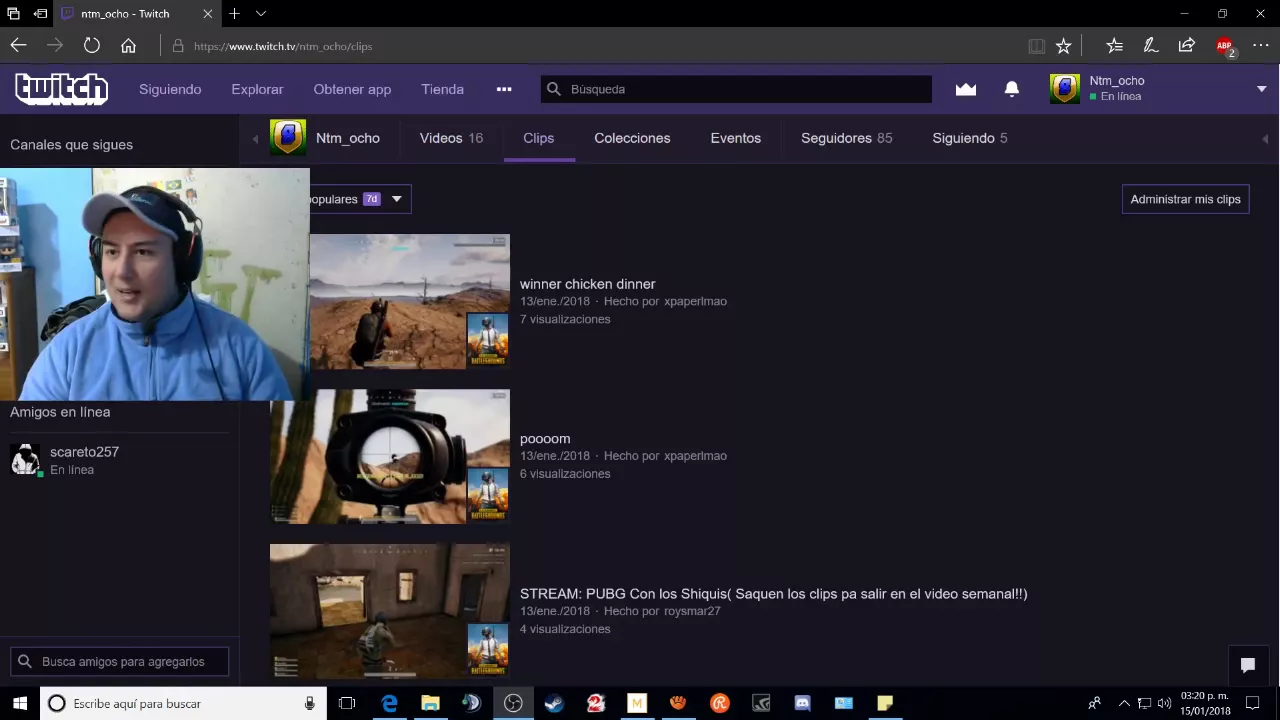
Task: Open winner chicken dinner clip thumbnail
Action: [x=409, y=302]
